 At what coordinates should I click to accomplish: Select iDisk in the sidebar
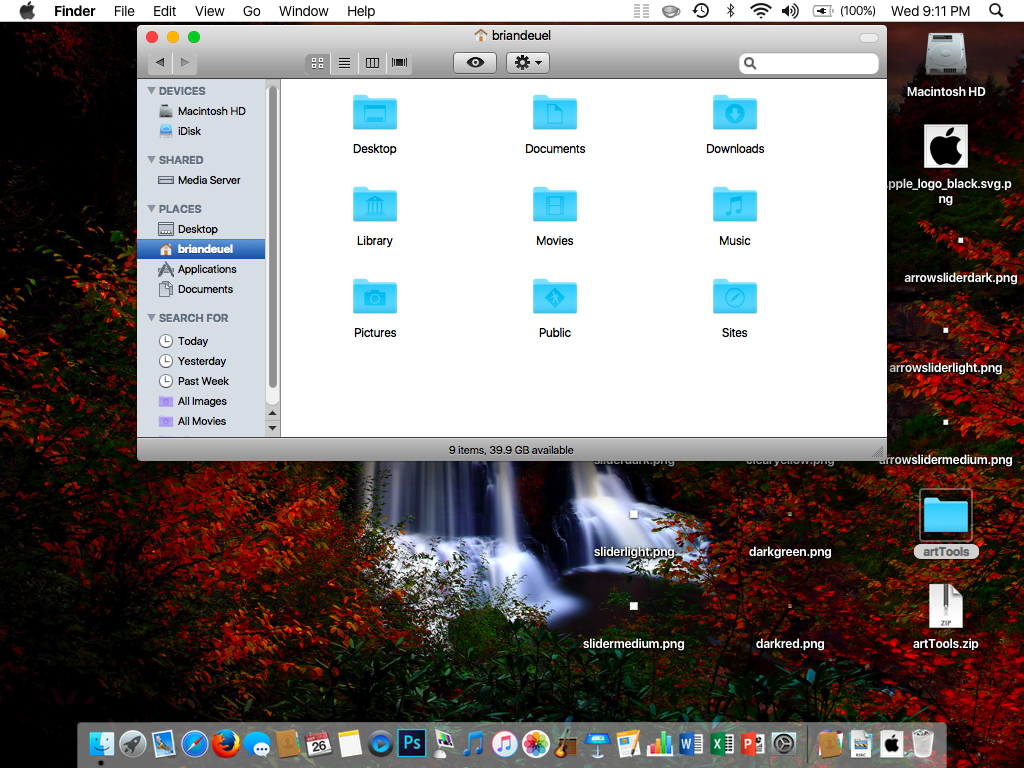click(x=201, y=131)
